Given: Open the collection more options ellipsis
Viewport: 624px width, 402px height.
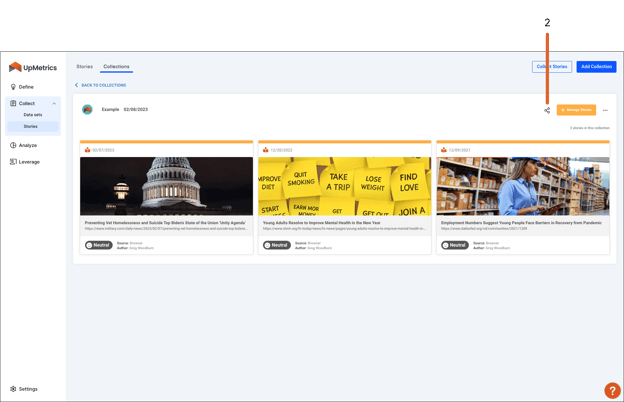Looking at the screenshot, I should coord(605,110).
